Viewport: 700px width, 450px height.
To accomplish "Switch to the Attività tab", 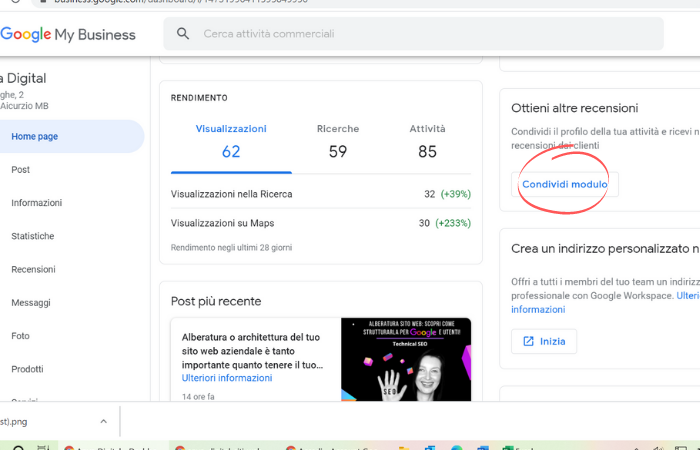I will 427,142.
